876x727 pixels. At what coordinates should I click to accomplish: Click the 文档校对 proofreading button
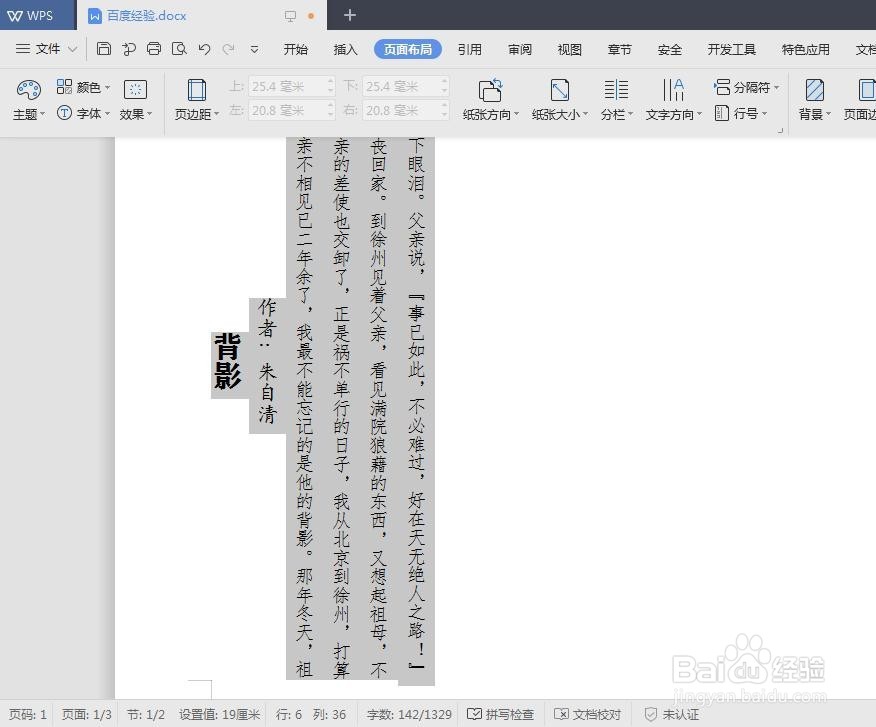587,714
